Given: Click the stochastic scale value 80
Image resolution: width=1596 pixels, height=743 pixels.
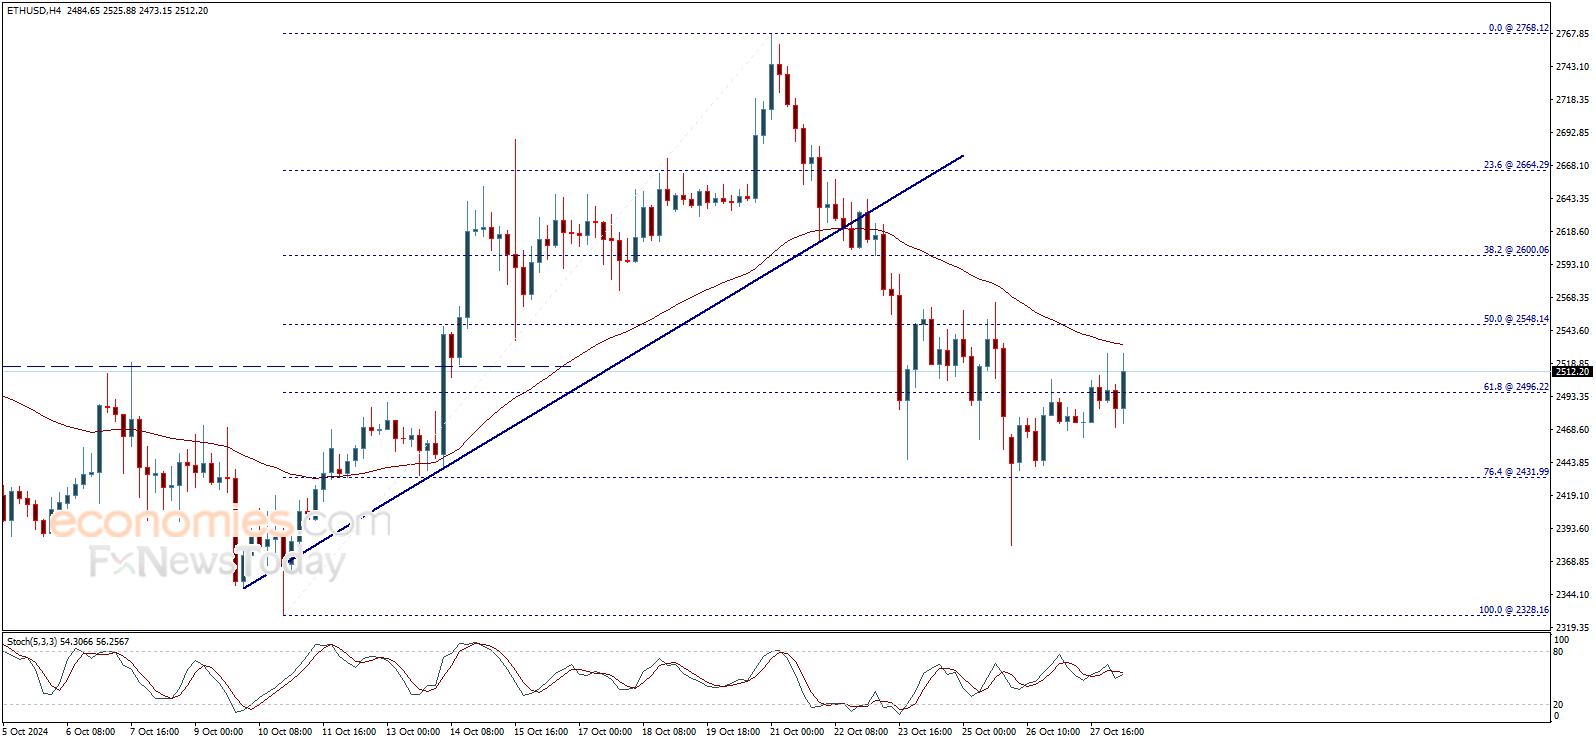Looking at the screenshot, I should (x=1558, y=652).
